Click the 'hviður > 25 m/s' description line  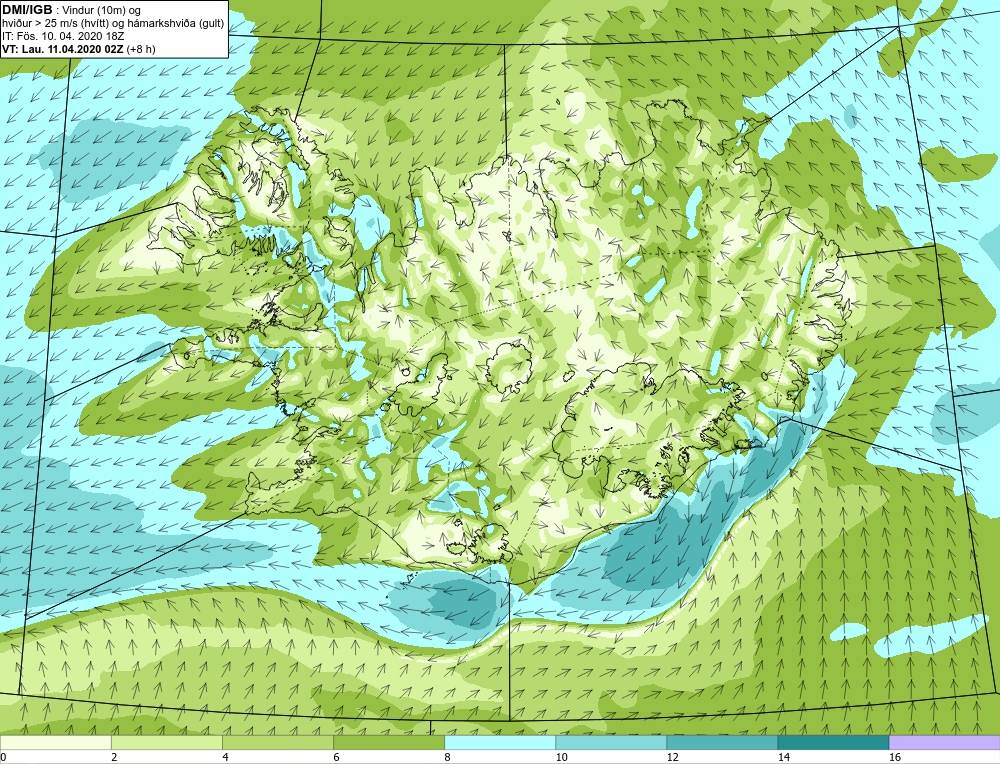coord(114,24)
